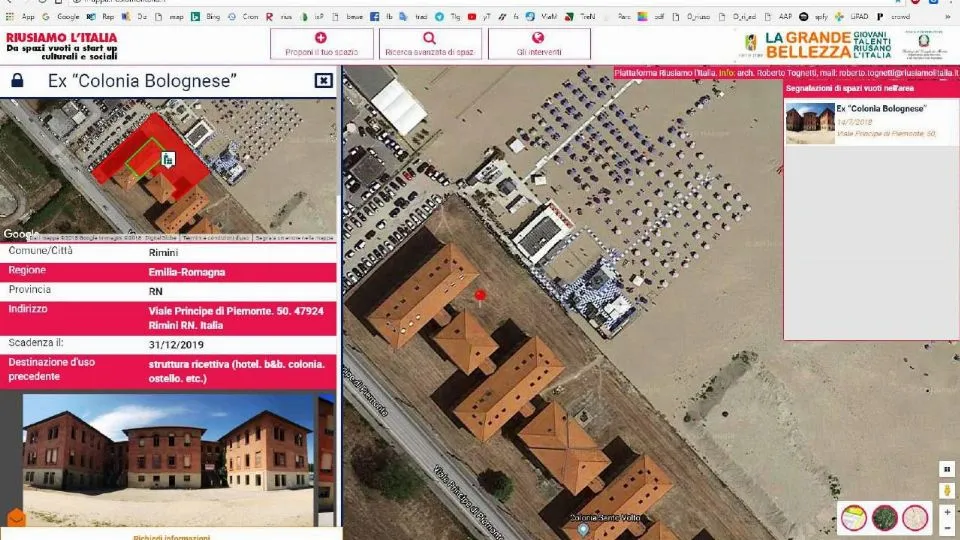
Task: Open the Telegram 'Tlg' bookmark
Action: coord(448,17)
